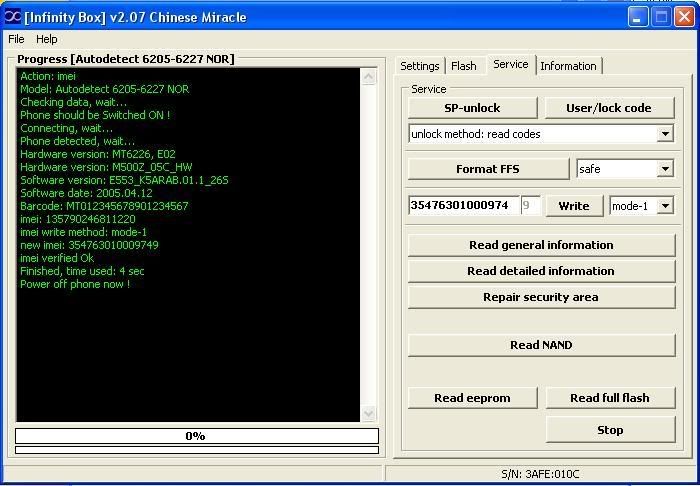The image size is (700, 486).
Task: Expand the unlock method dropdown
Action: [665, 134]
